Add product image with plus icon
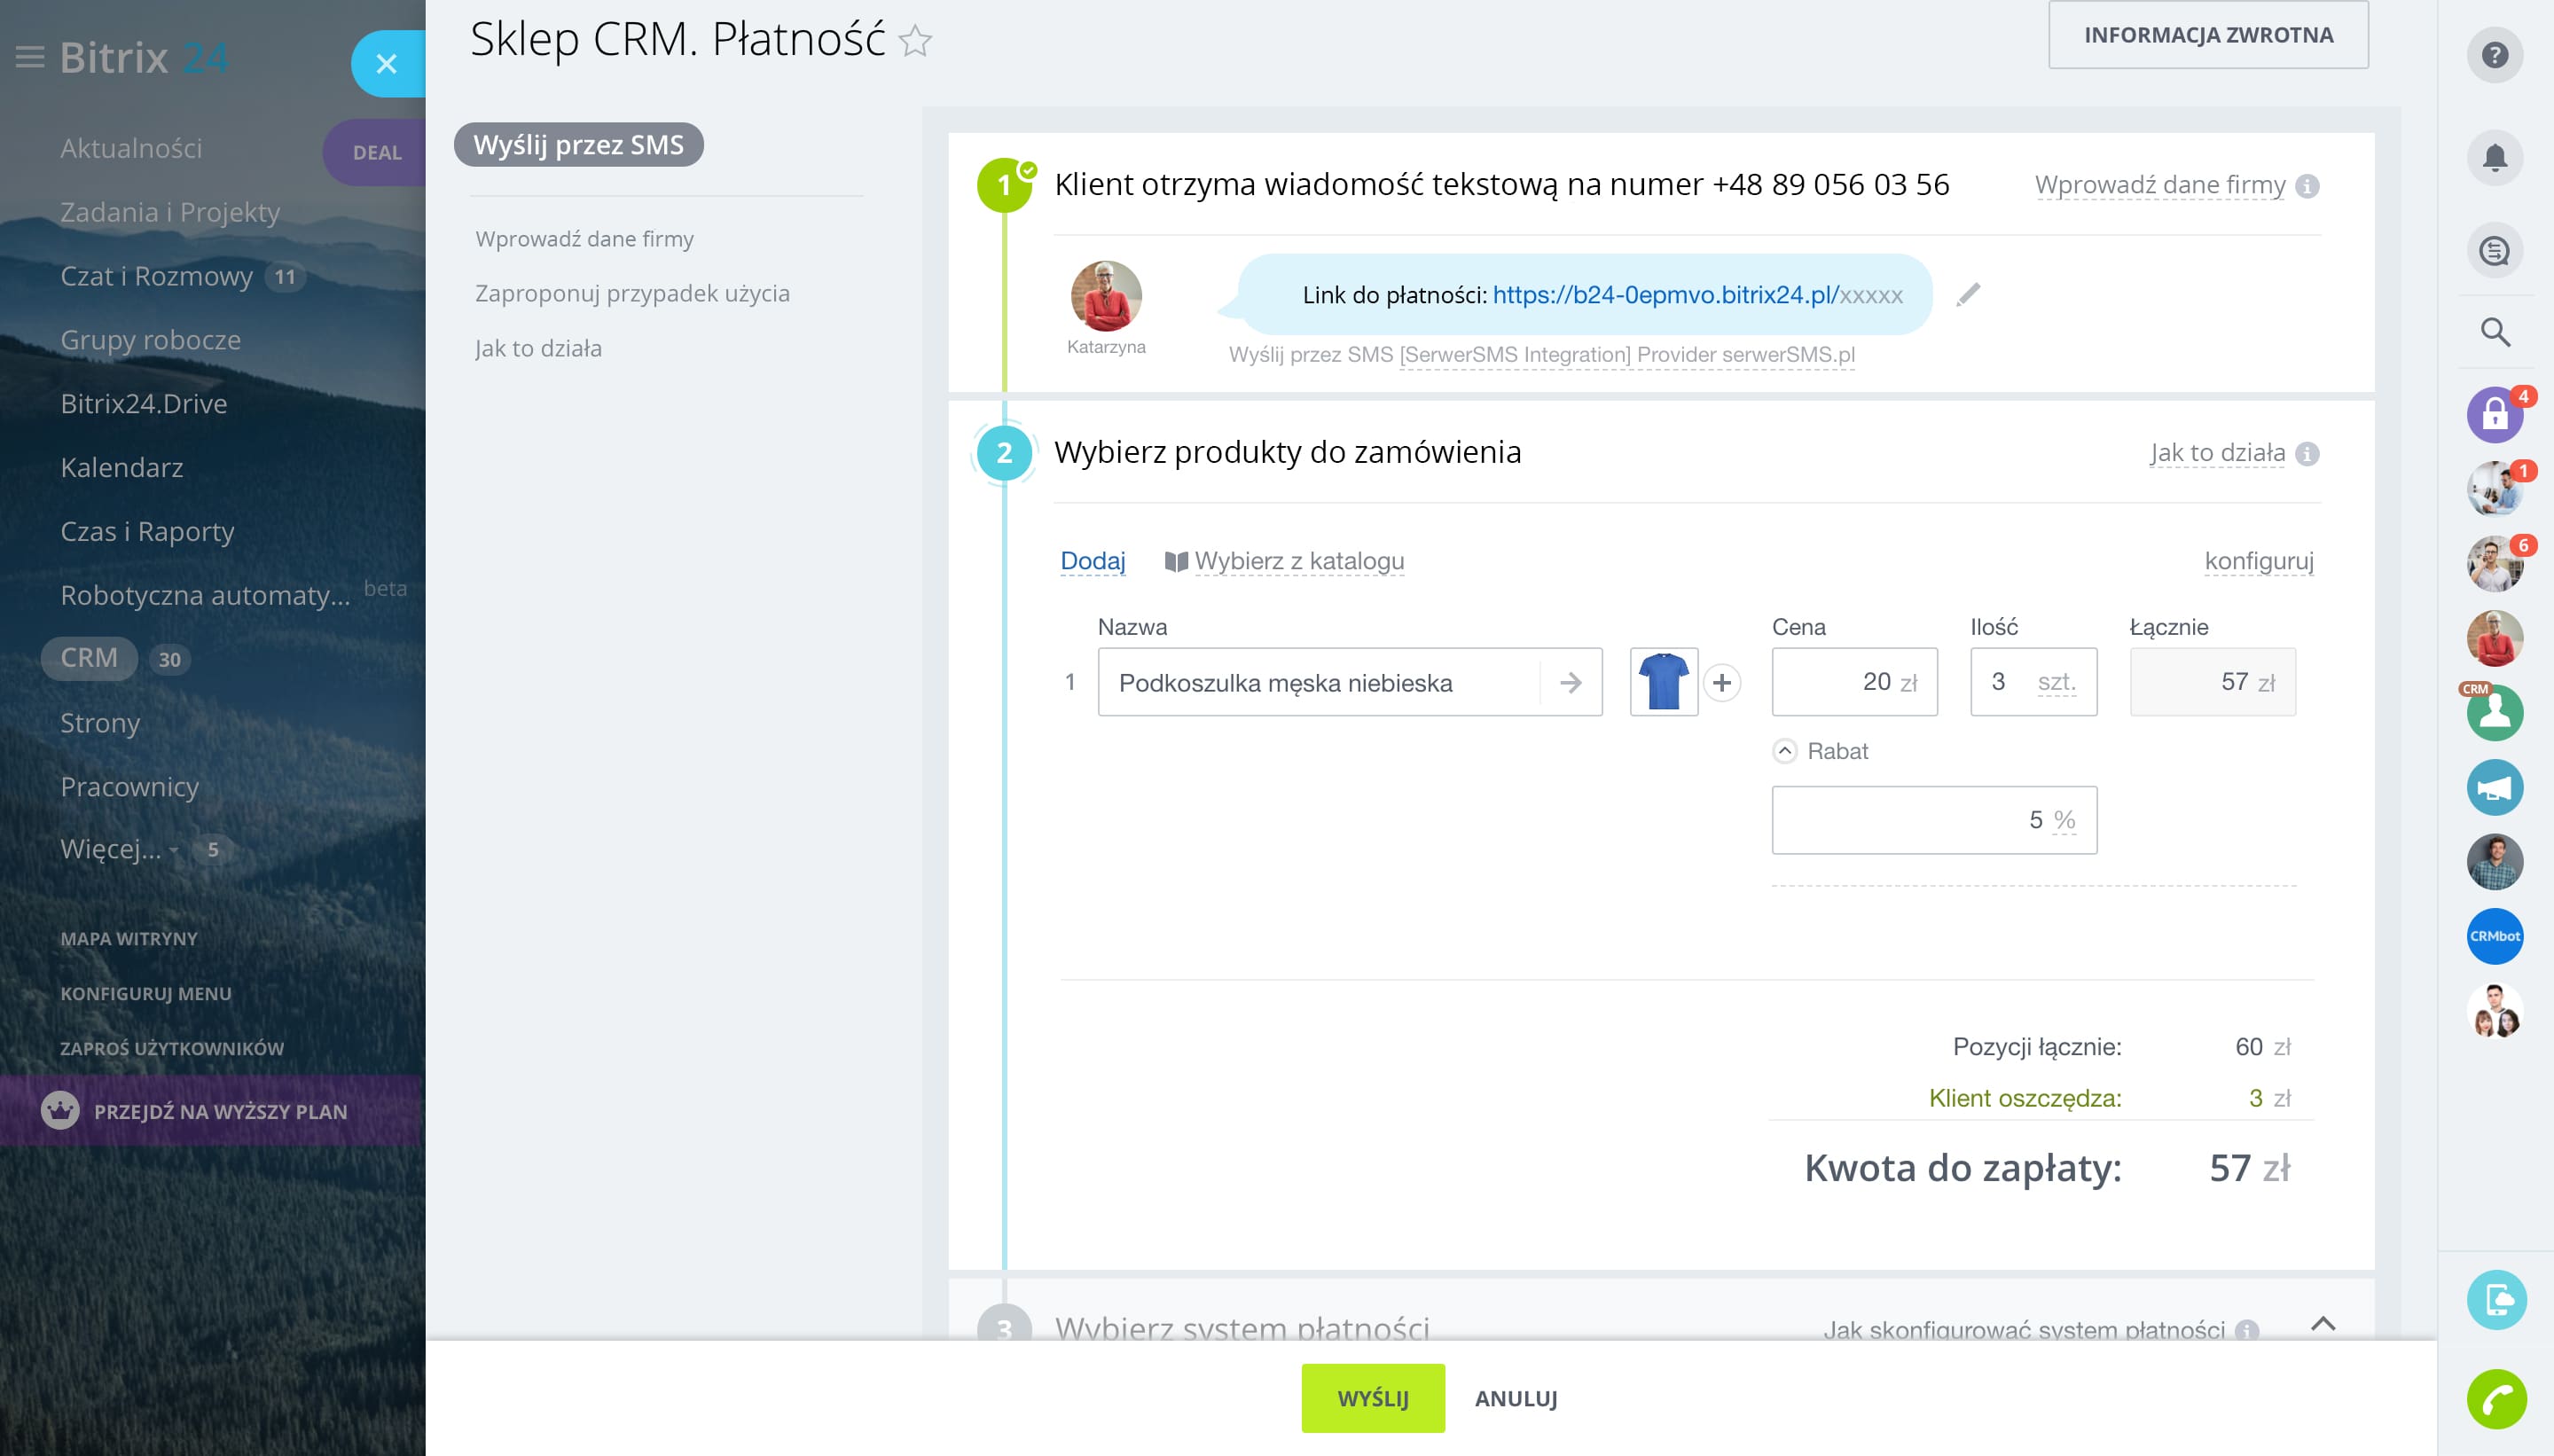2554x1456 pixels. coord(1721,683)
